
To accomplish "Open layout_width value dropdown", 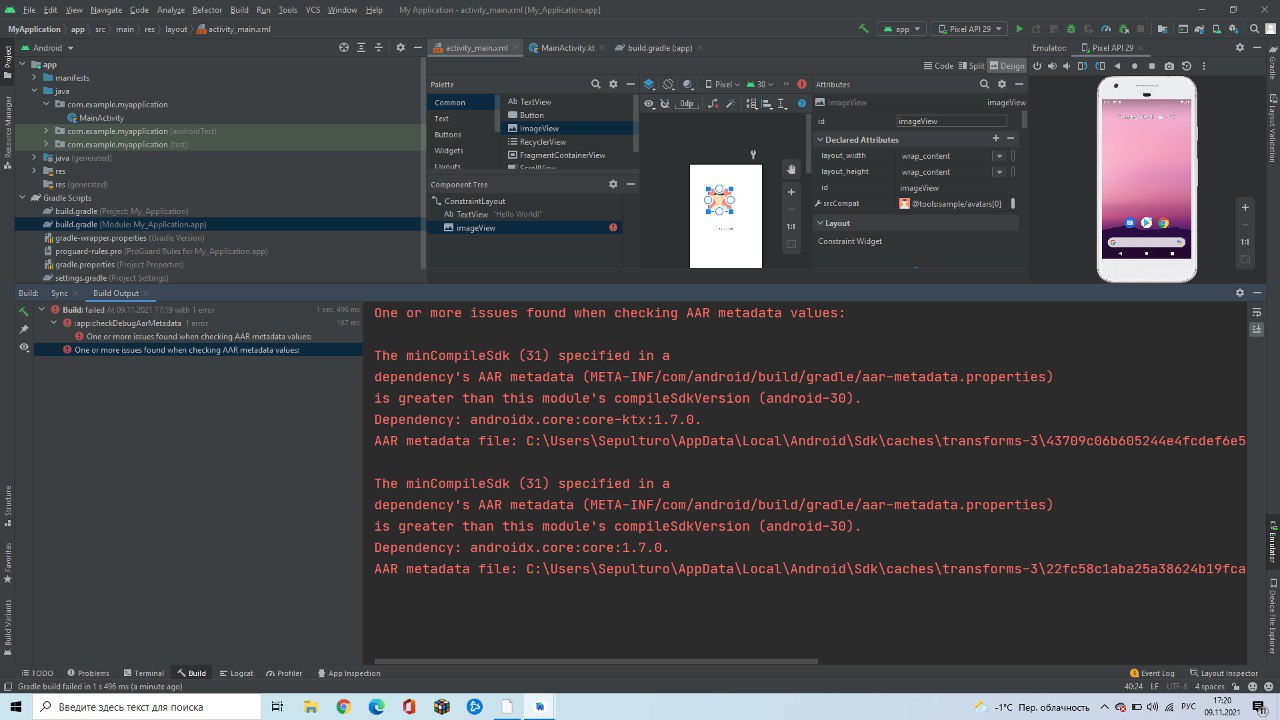I will 998,156.
